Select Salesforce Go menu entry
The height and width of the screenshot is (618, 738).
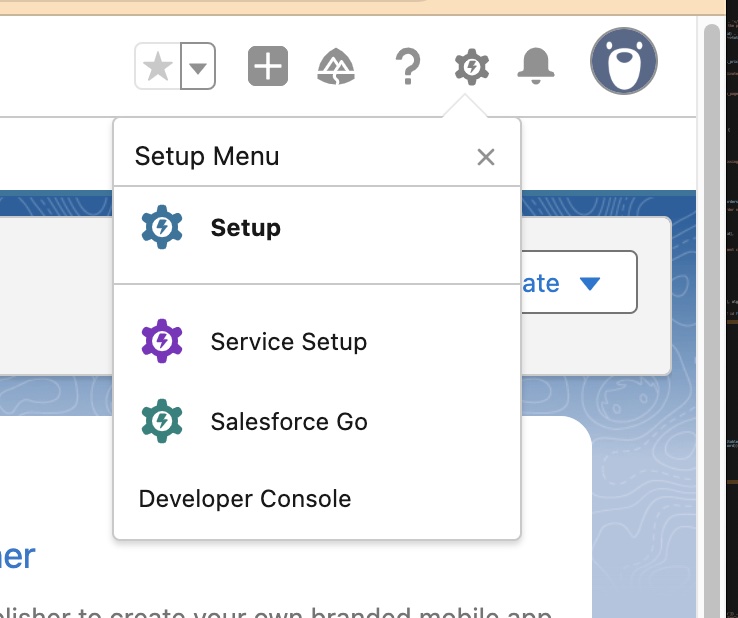(x=317, y=421)
